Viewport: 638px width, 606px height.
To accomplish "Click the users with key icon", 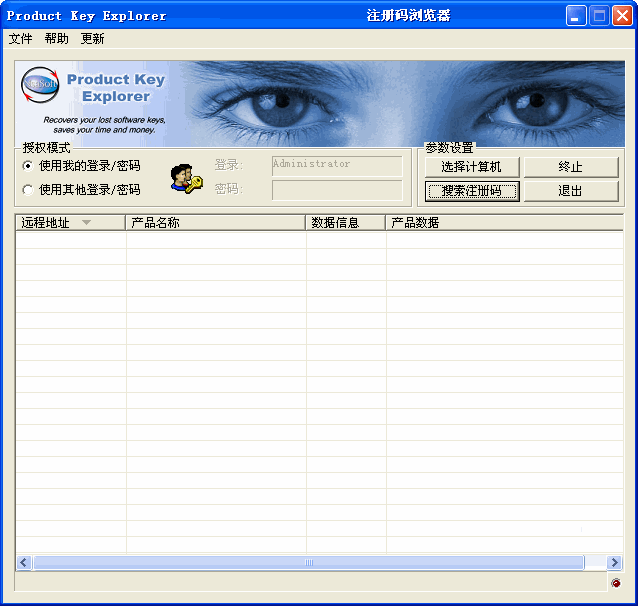I will (186, 179).
